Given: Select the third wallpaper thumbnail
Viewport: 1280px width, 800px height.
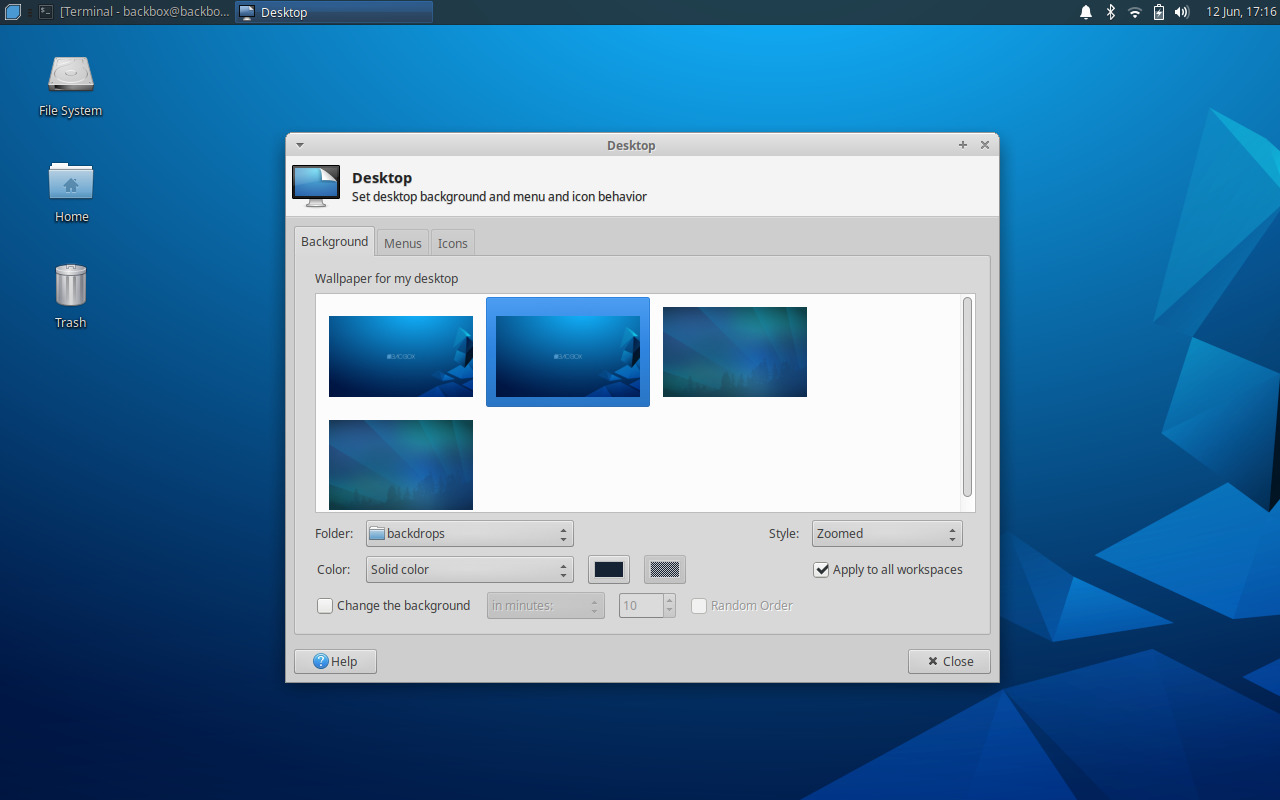Looking at the screenshot, I should 734,351.
